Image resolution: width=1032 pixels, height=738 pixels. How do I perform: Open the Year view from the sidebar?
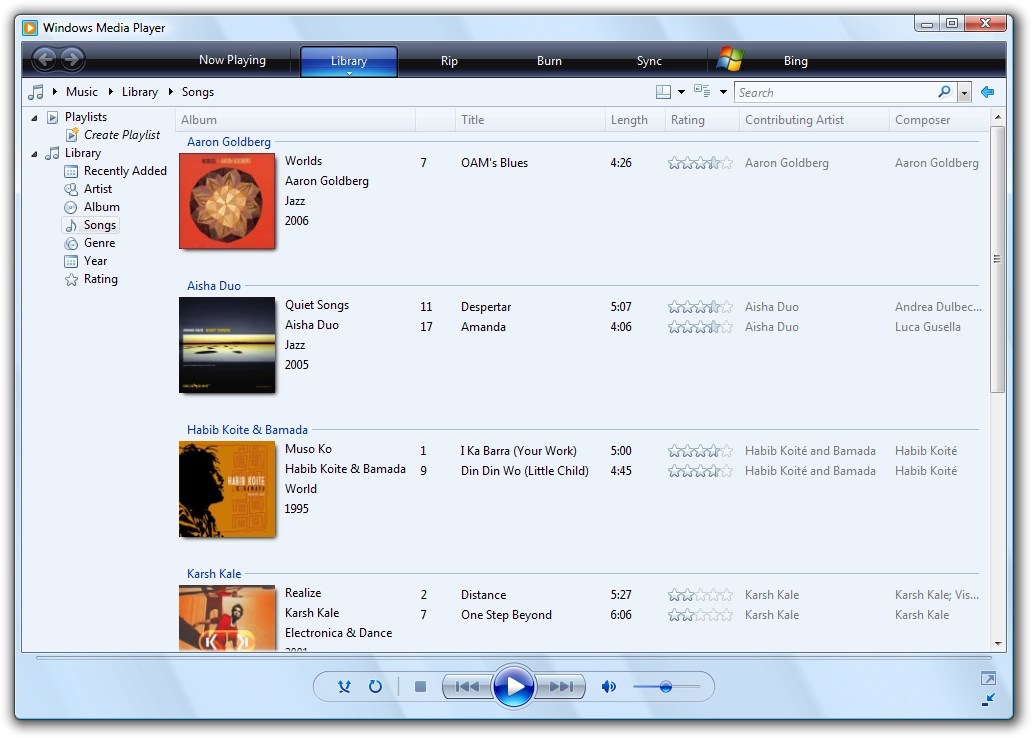pyautogui.click(x=96, y=261)
